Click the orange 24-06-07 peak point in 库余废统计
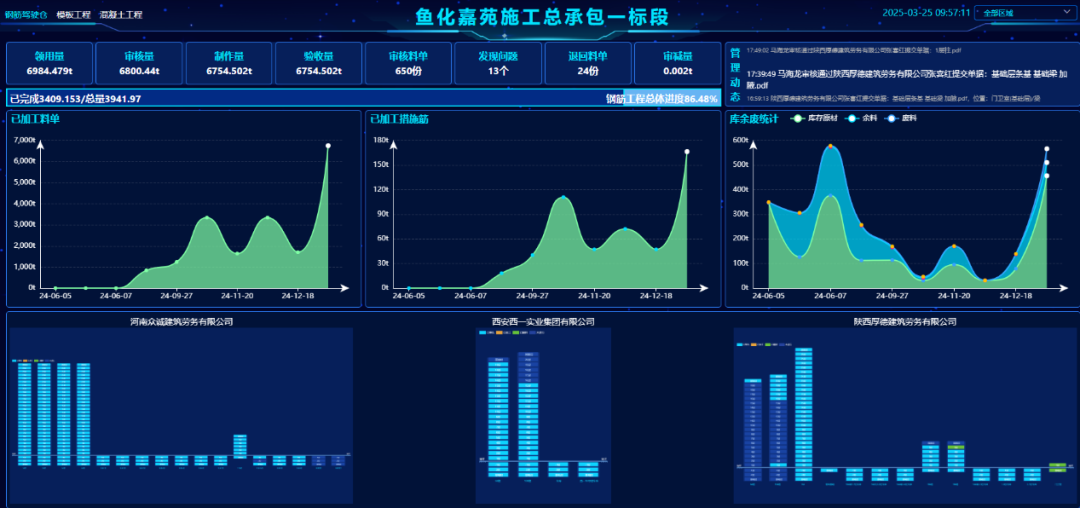The image size is (1080, 508). click(830, 146)
